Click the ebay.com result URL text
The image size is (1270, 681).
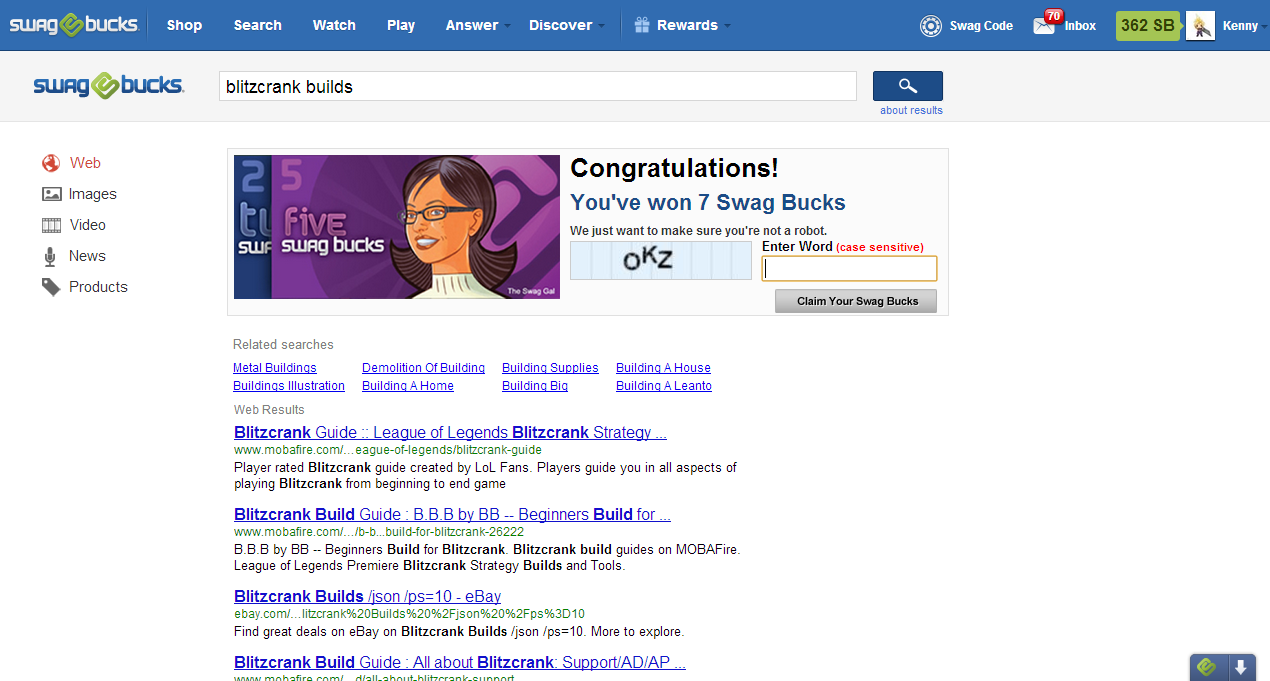(409, 614)
